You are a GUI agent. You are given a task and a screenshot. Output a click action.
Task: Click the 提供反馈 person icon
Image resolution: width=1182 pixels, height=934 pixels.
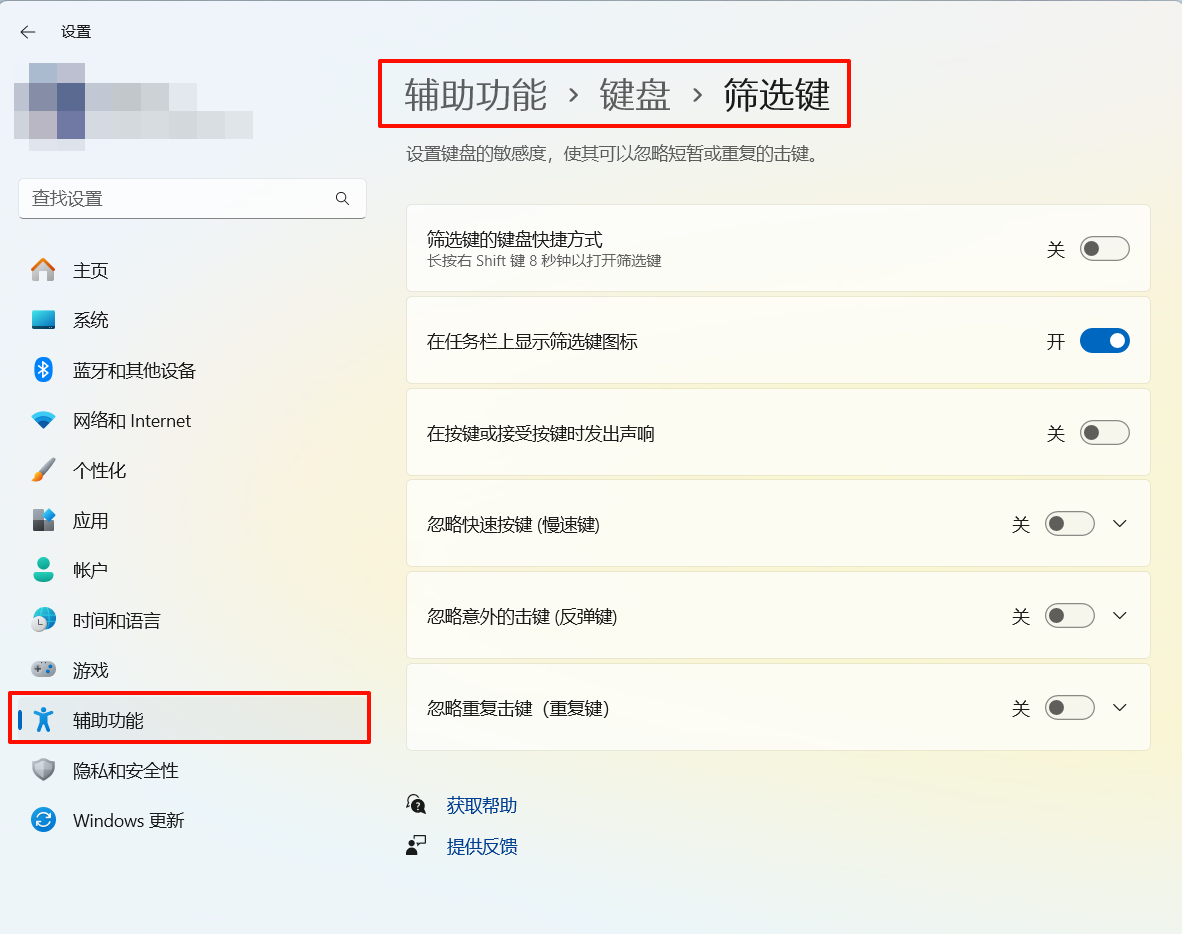(416, 846)
